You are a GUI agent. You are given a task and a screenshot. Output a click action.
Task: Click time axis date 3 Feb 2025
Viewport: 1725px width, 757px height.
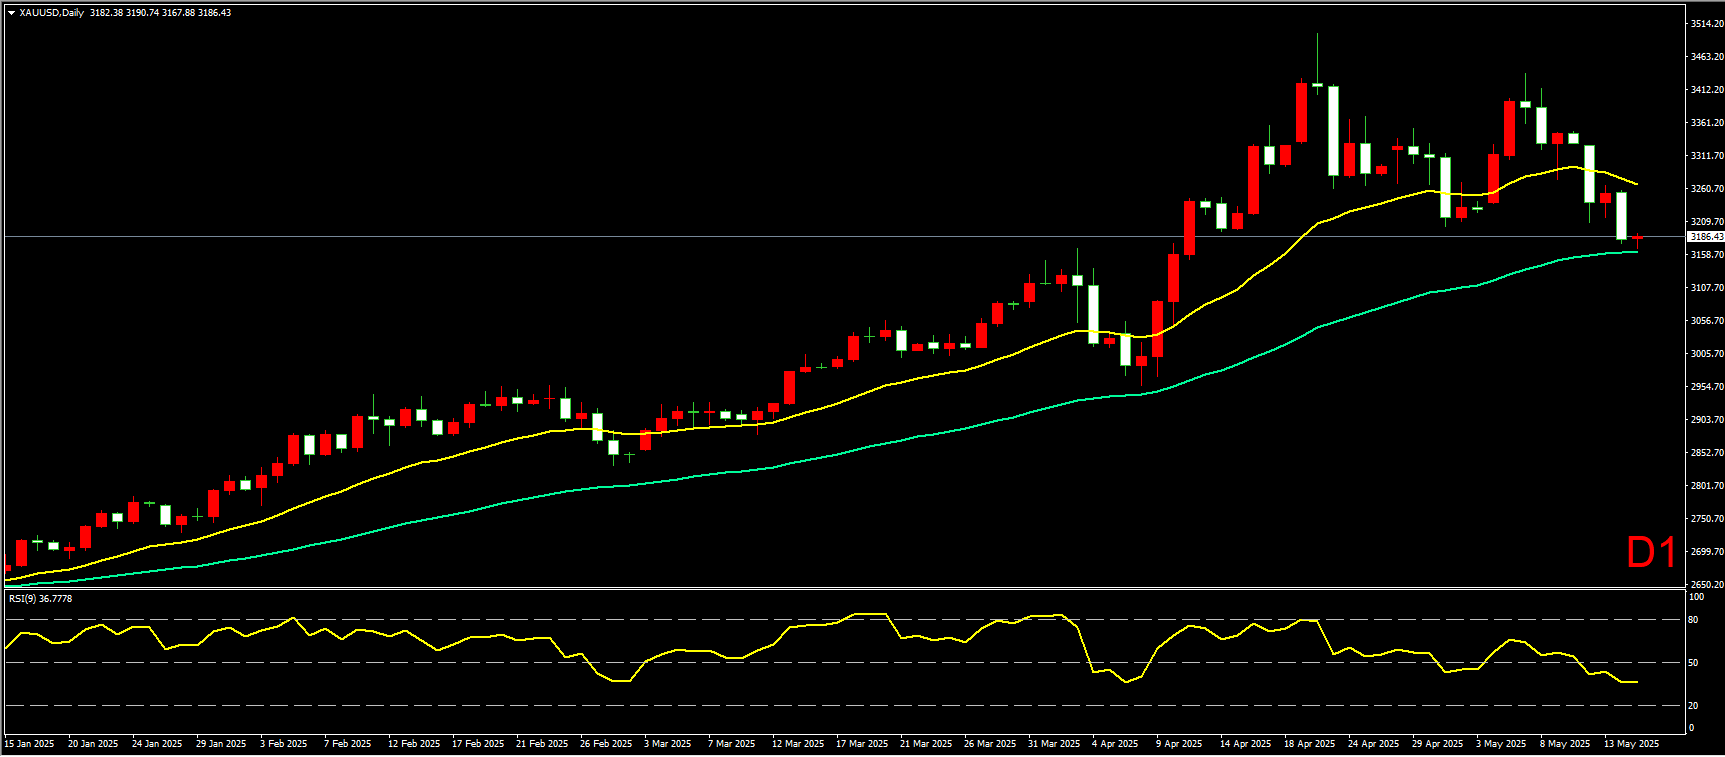coord(284,744)
